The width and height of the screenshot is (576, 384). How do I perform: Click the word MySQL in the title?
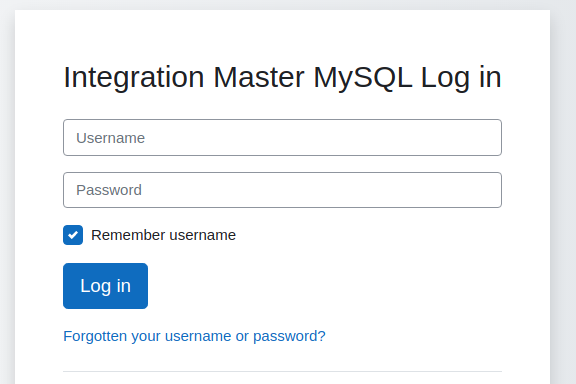pyautogui.click(x=363, y=78)
